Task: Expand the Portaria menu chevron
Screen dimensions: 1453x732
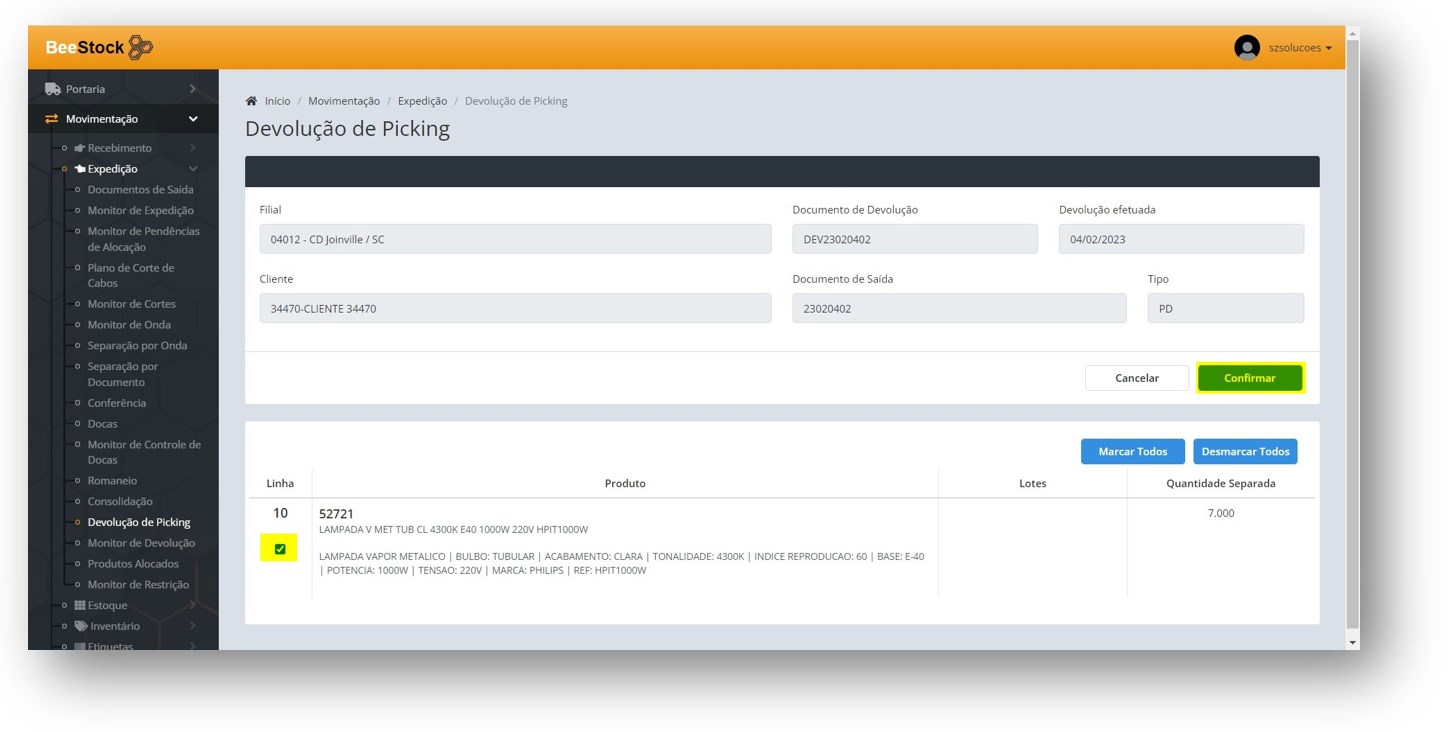Action: tap(193, 89)
